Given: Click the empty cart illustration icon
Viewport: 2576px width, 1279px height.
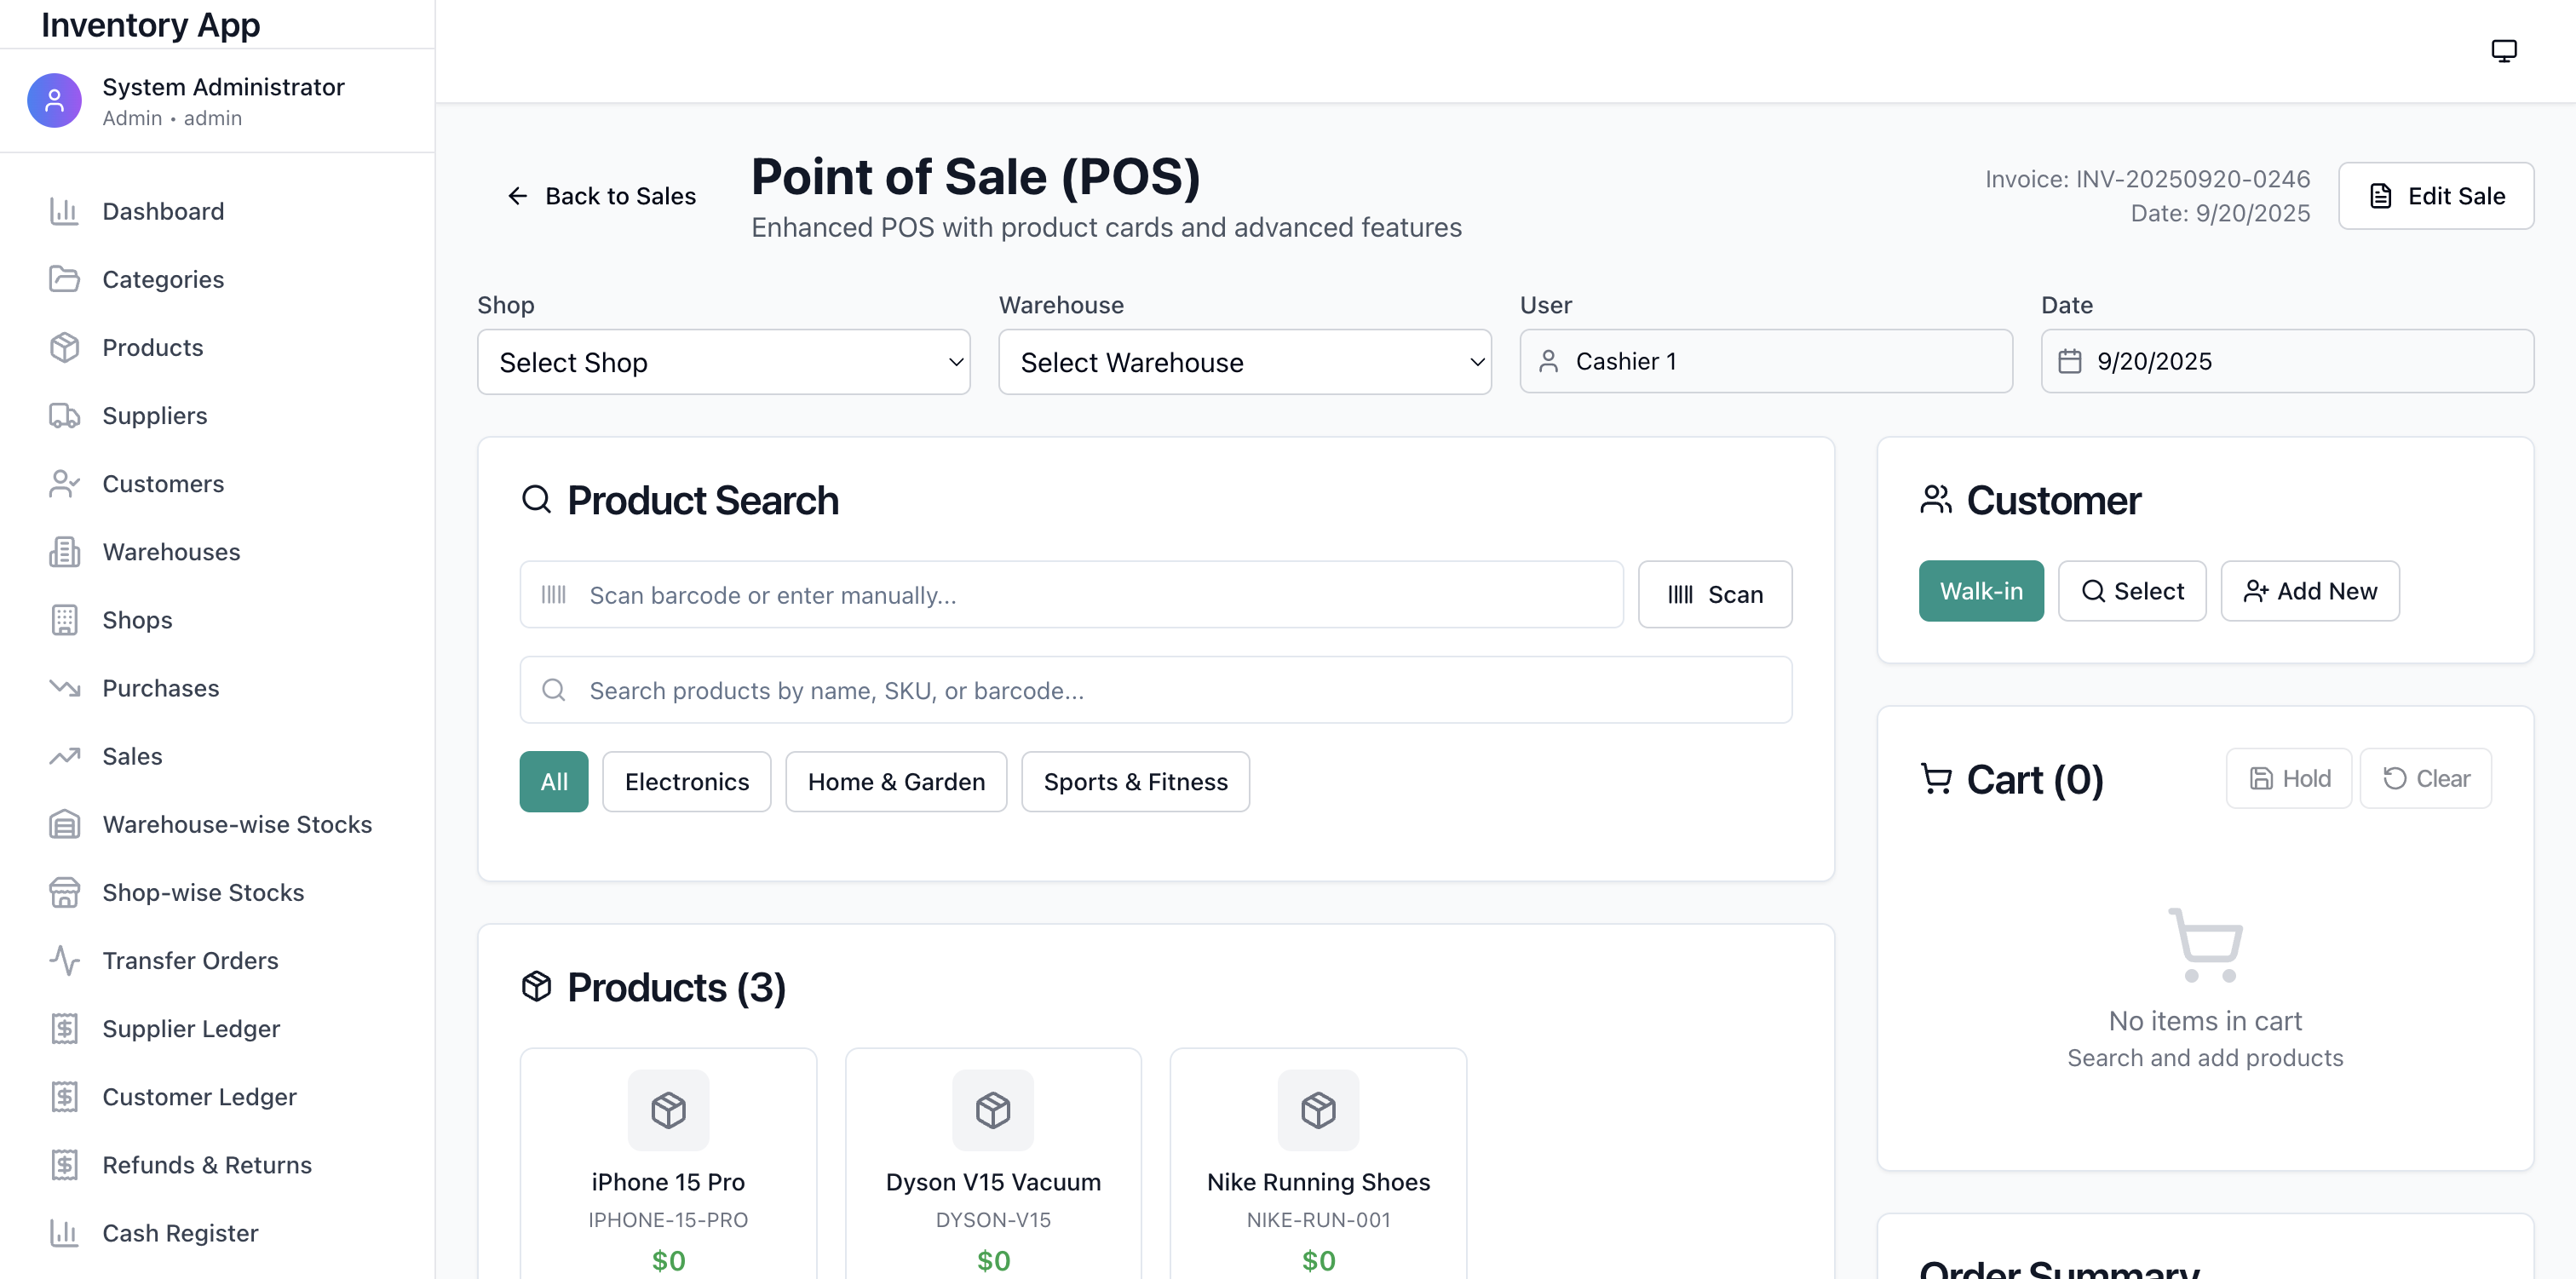Looking at the screenshot, I should click(x=2205, y=945).
